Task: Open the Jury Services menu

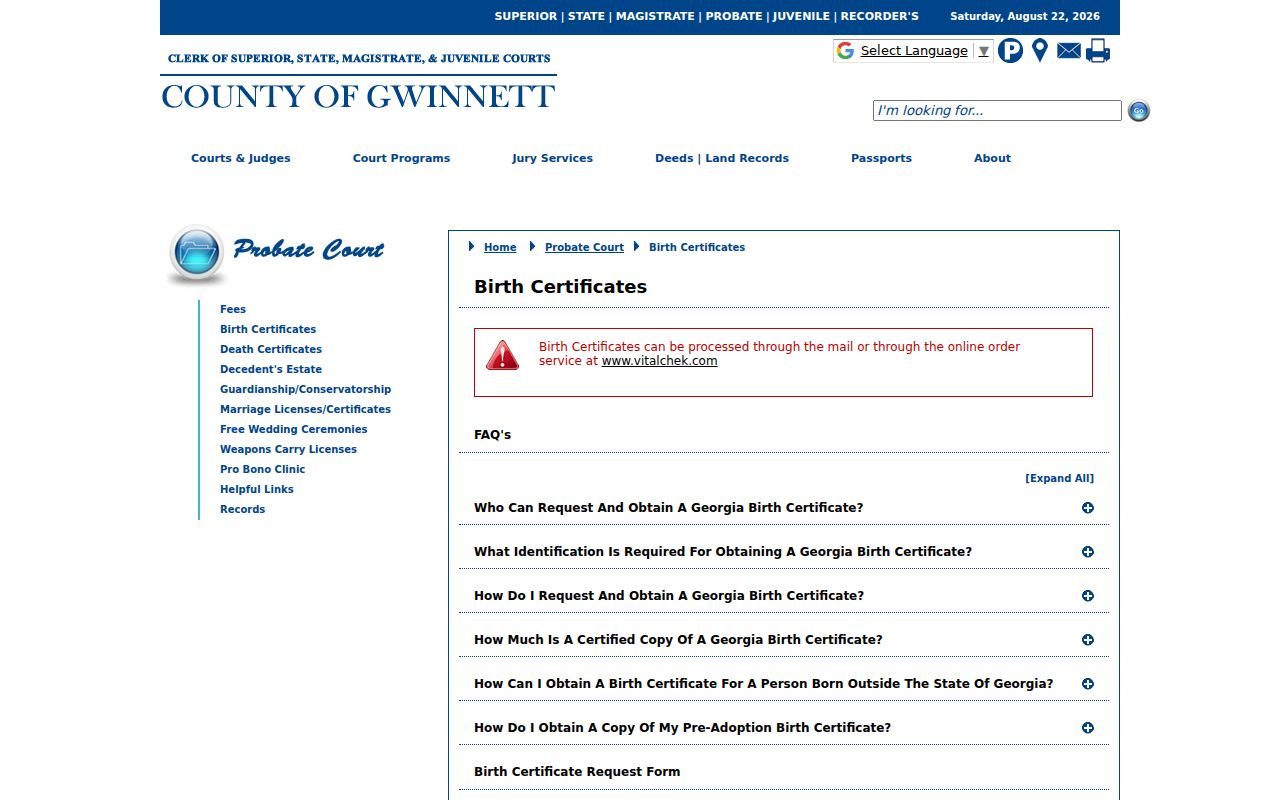Action: point(552,158)
